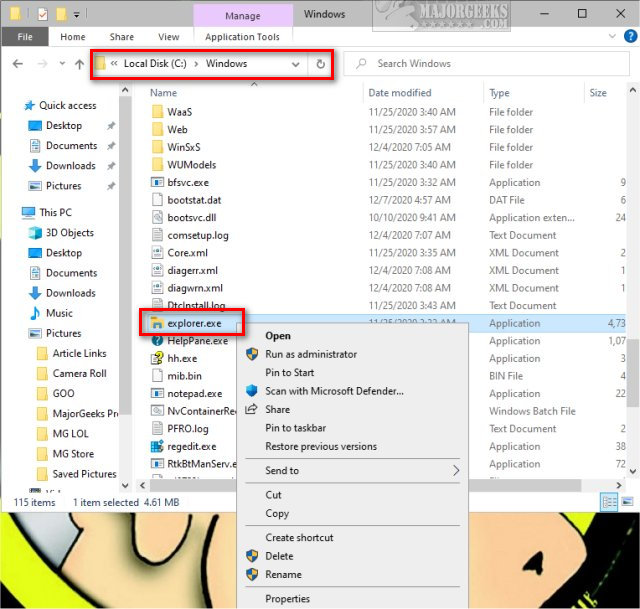Select This PC in navigation pane
Image resolution: width=640 pixels, height=609 pixels.
[x=56, y=213]
